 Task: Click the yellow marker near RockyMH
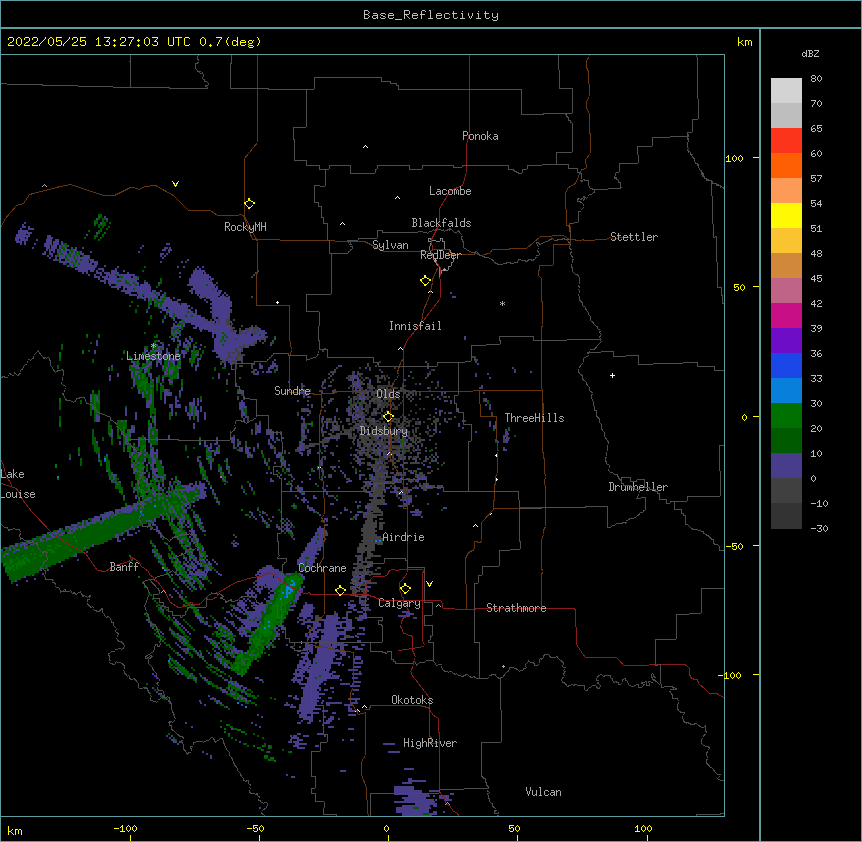point(250,204)
